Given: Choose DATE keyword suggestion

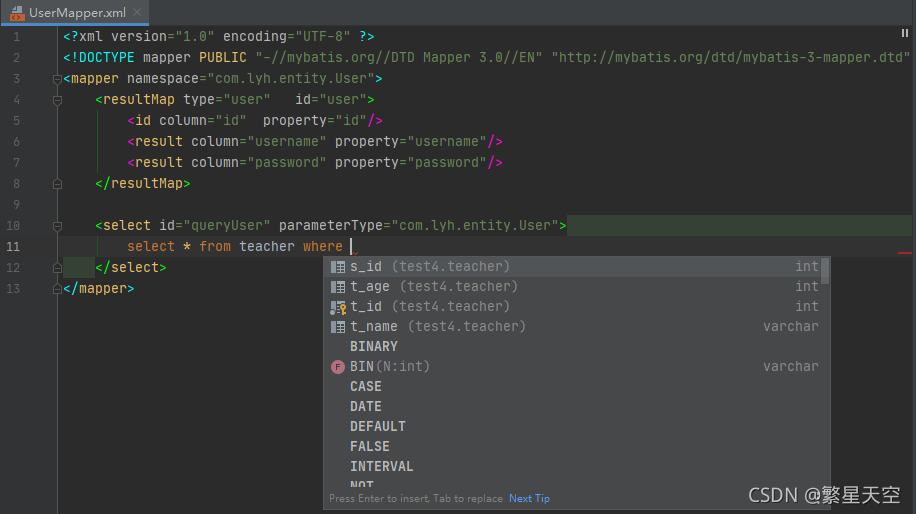Looking at the screenshot, I should 574,406.
